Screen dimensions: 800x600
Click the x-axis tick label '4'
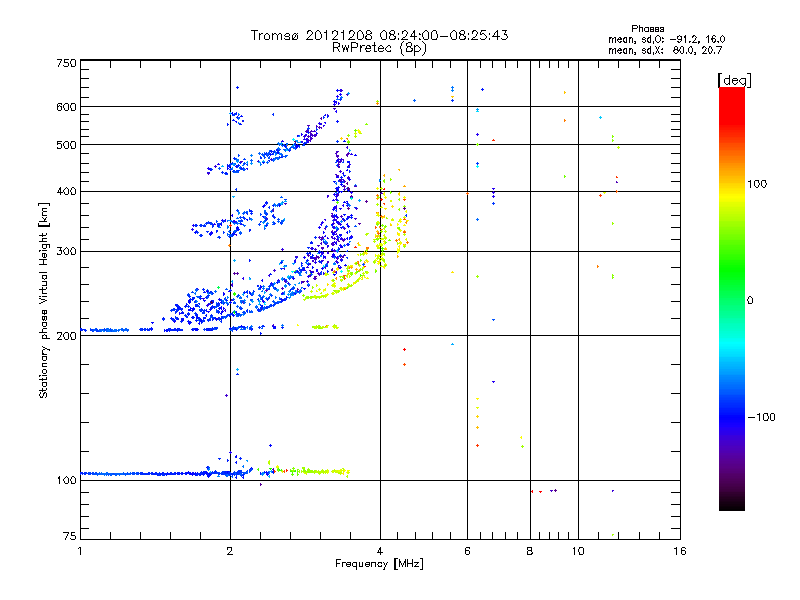tap(380, 551)
